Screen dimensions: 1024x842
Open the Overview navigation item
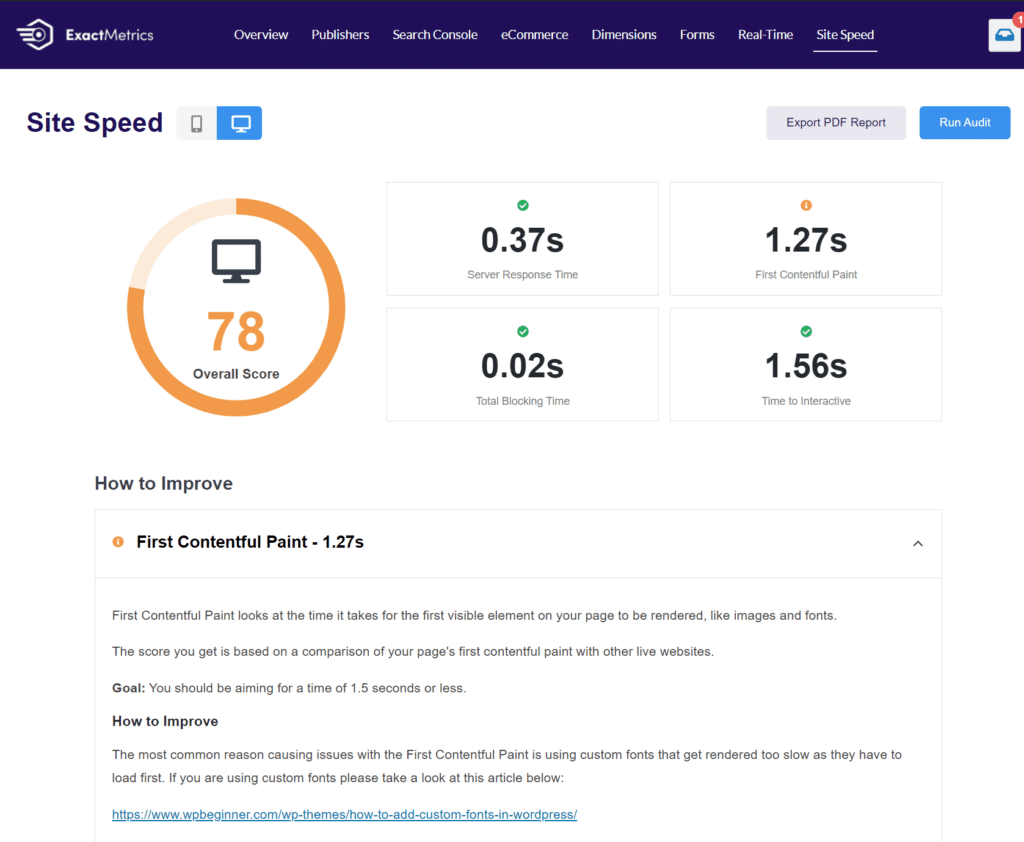coord(260,34)
